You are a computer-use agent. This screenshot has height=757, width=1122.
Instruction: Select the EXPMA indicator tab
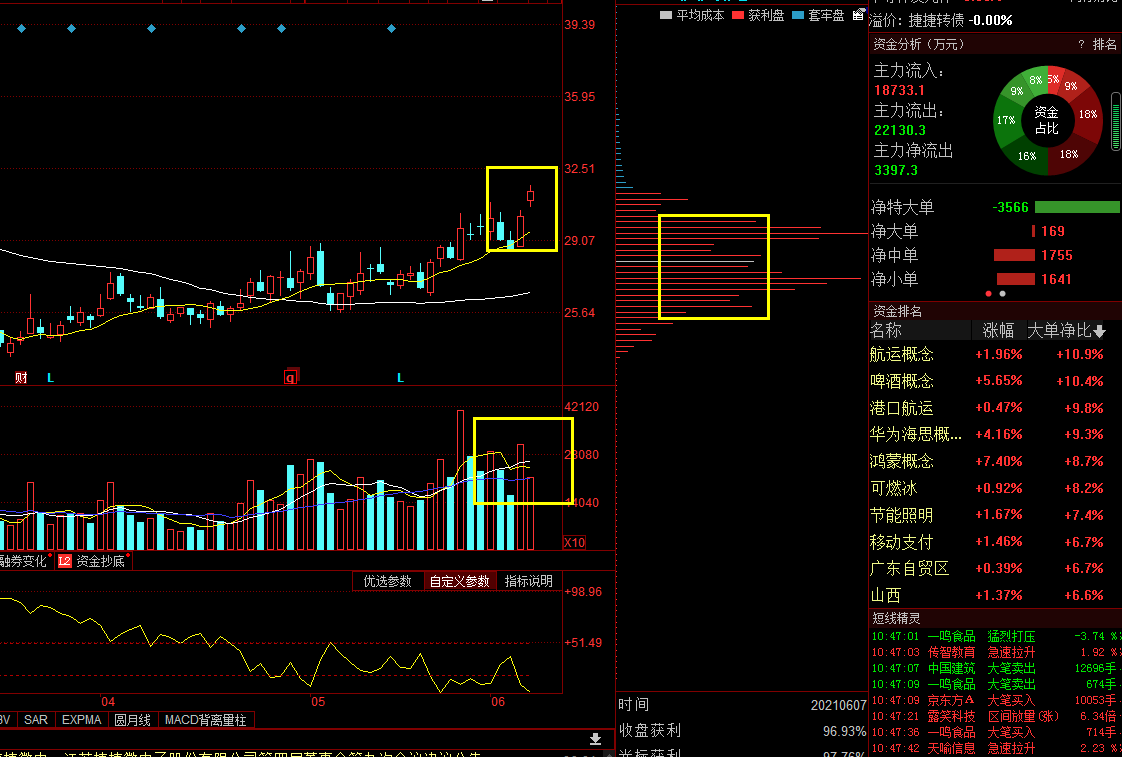tap(82, 720)
